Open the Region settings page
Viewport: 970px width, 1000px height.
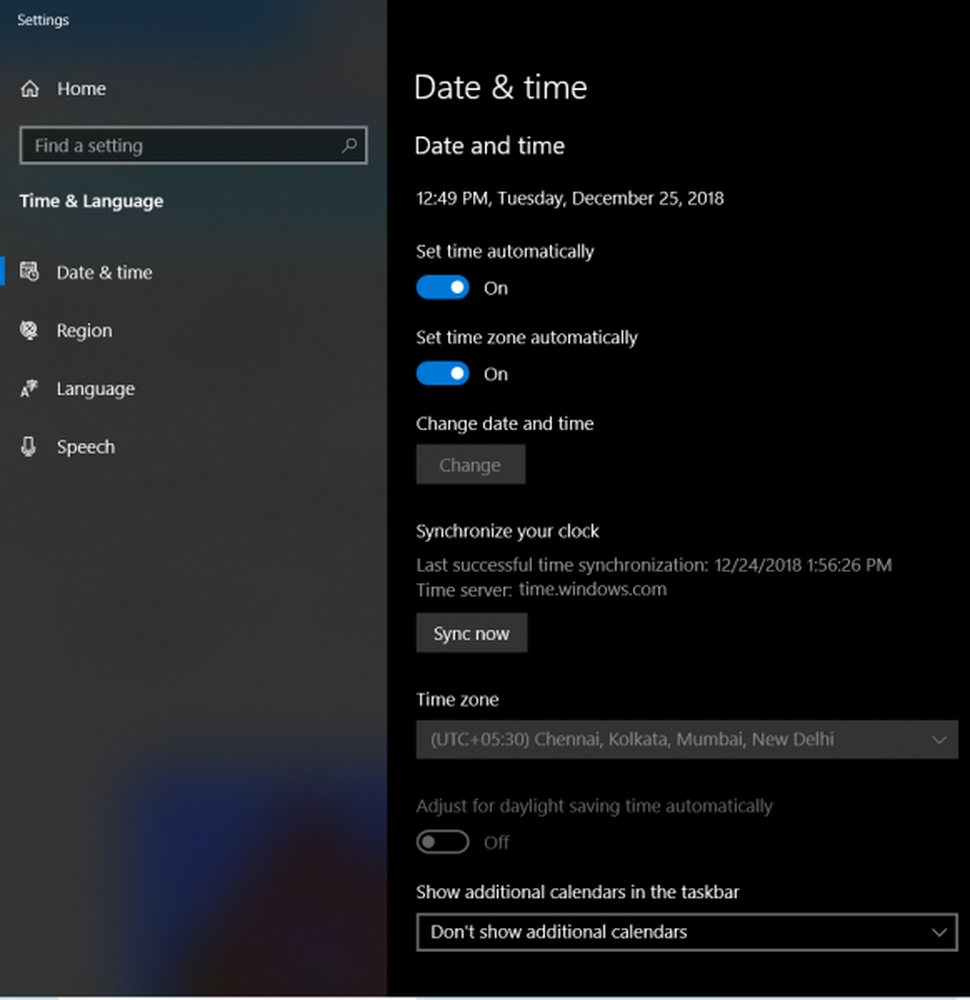pos(84,331)
